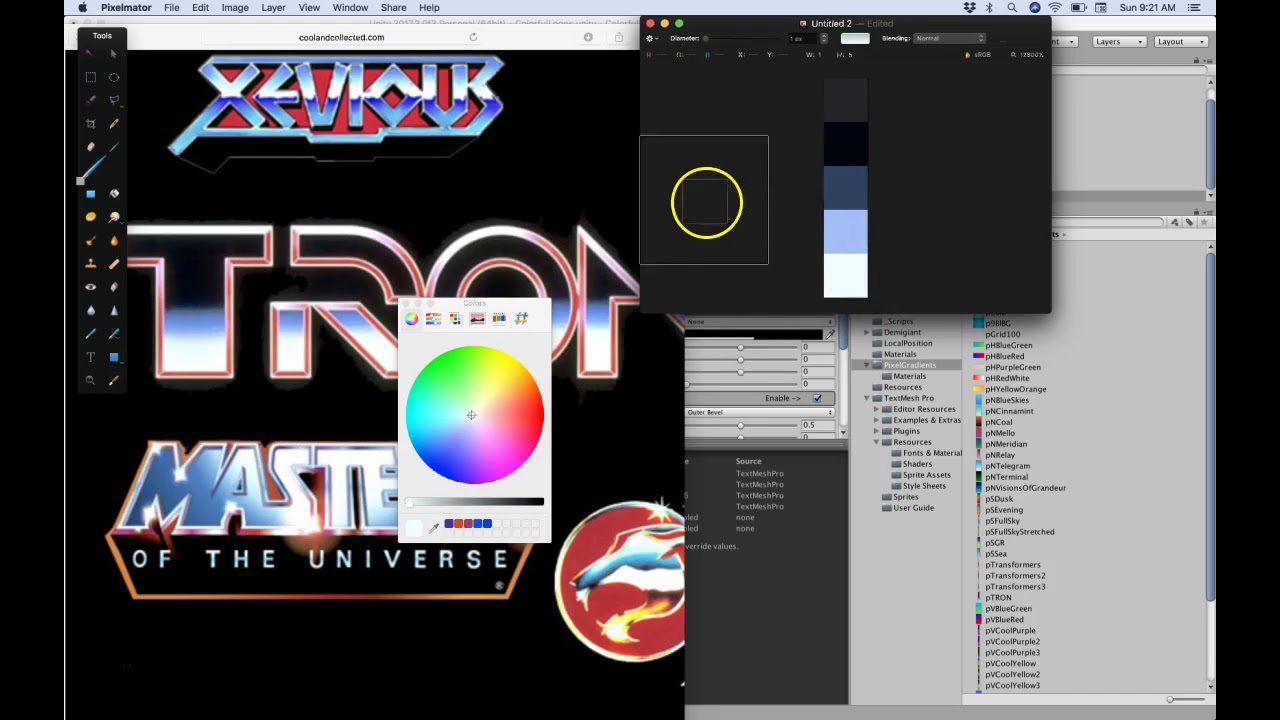The image size is (1280, 720).
Task: Select the Sponge tool (orange)
Action: [91, 217]
